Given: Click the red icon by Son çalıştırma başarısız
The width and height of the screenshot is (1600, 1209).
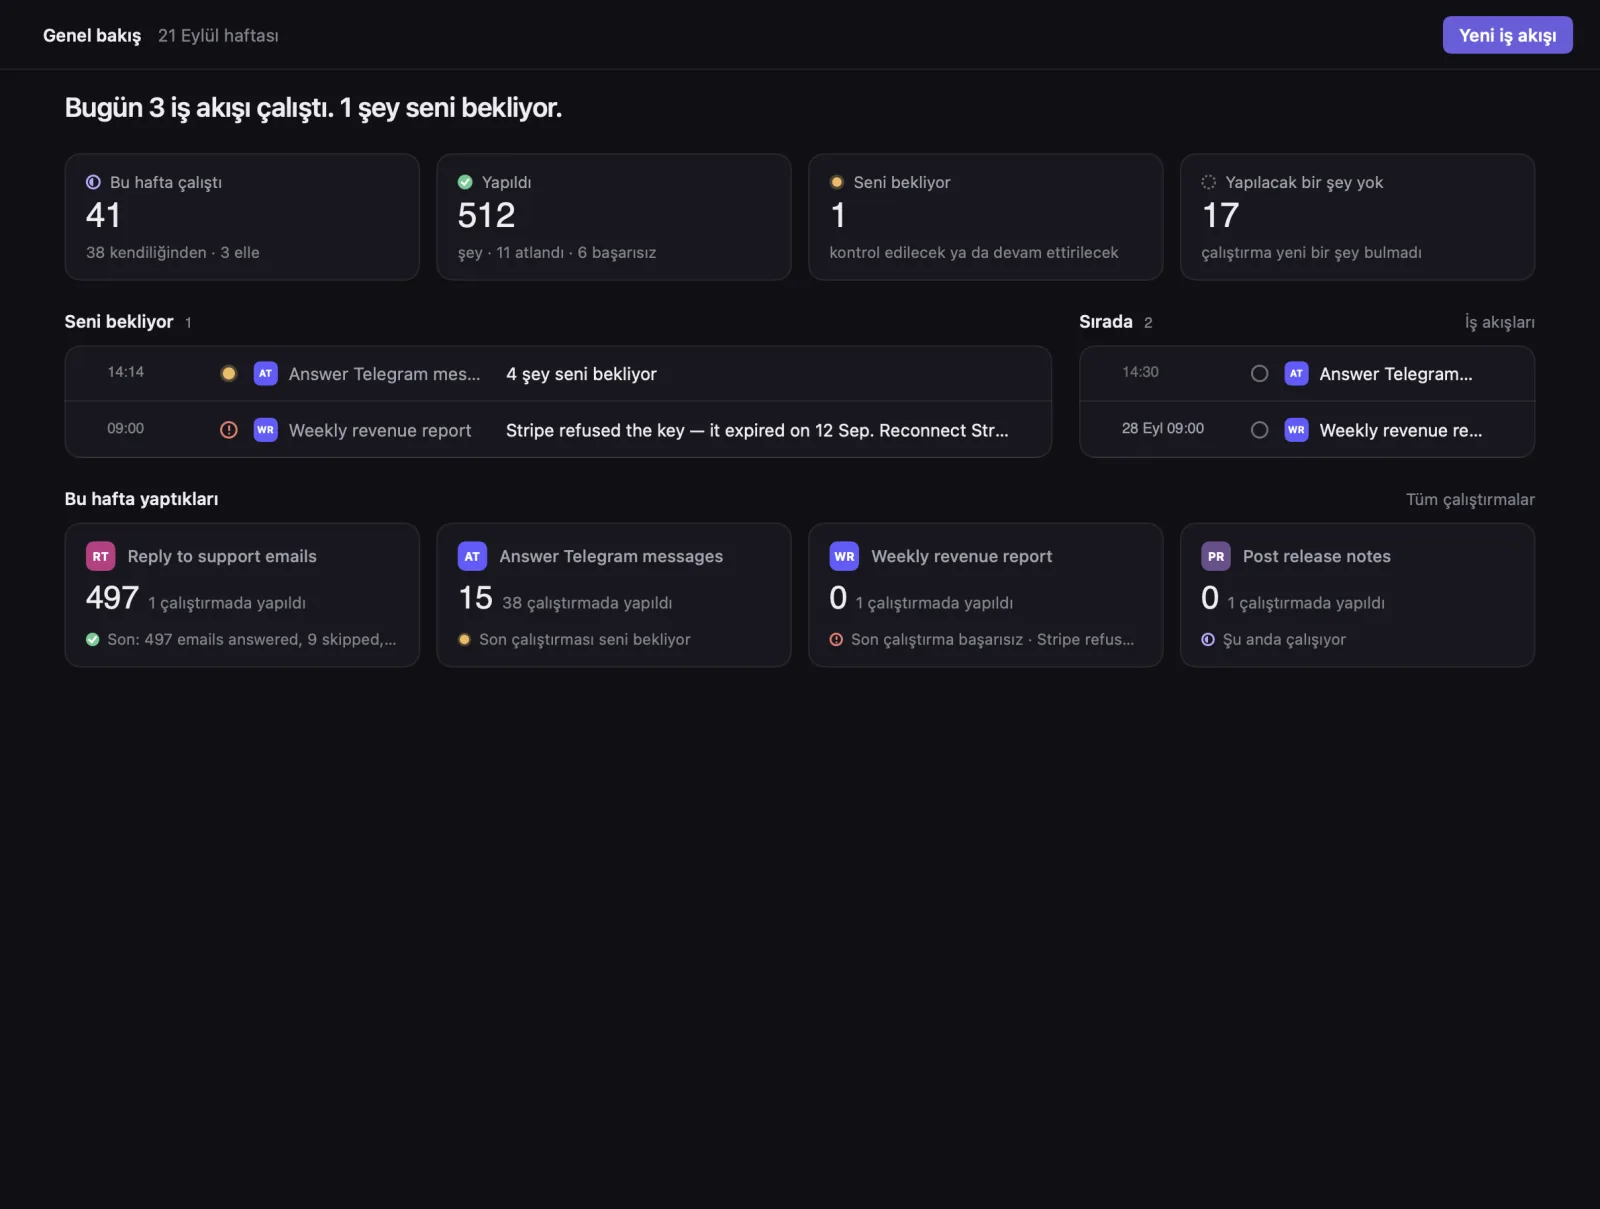Looking at the screenshot, I should [836, 639].
